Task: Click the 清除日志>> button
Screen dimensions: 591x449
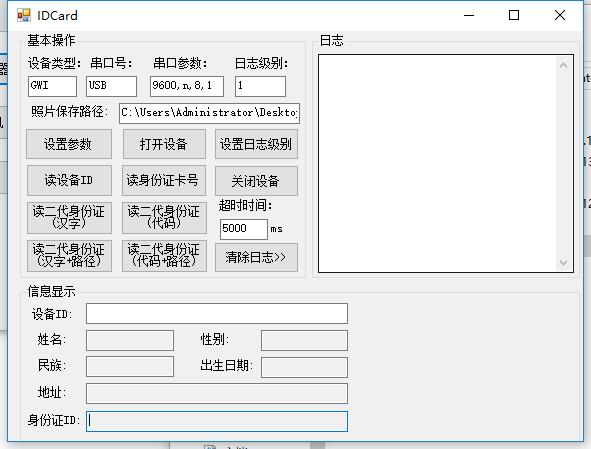Action: (256, 257)
